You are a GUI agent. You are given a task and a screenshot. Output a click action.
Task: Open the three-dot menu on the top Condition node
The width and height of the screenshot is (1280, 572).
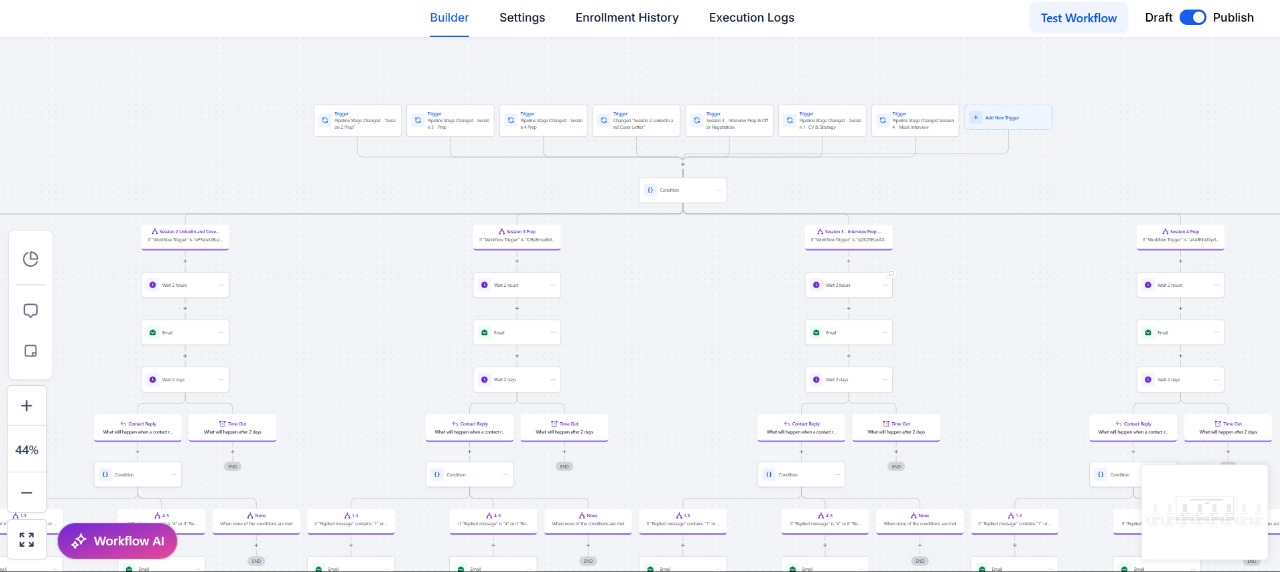[x=717, y=190]
